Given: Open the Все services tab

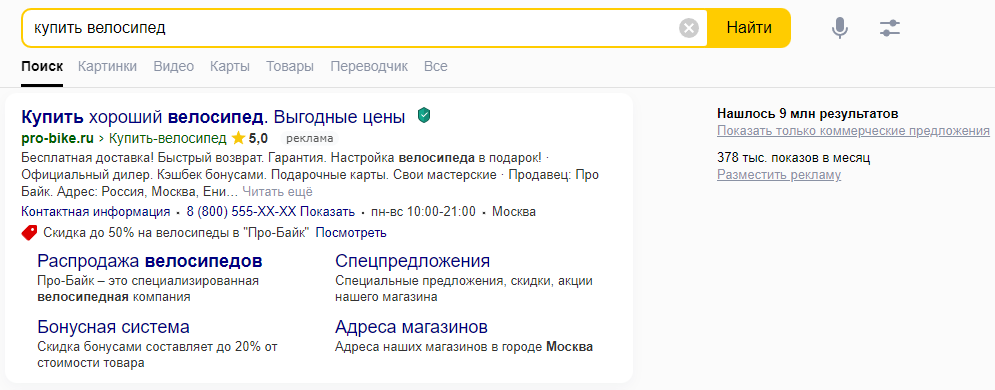Looking at the screenshot, I should (436, 66).
